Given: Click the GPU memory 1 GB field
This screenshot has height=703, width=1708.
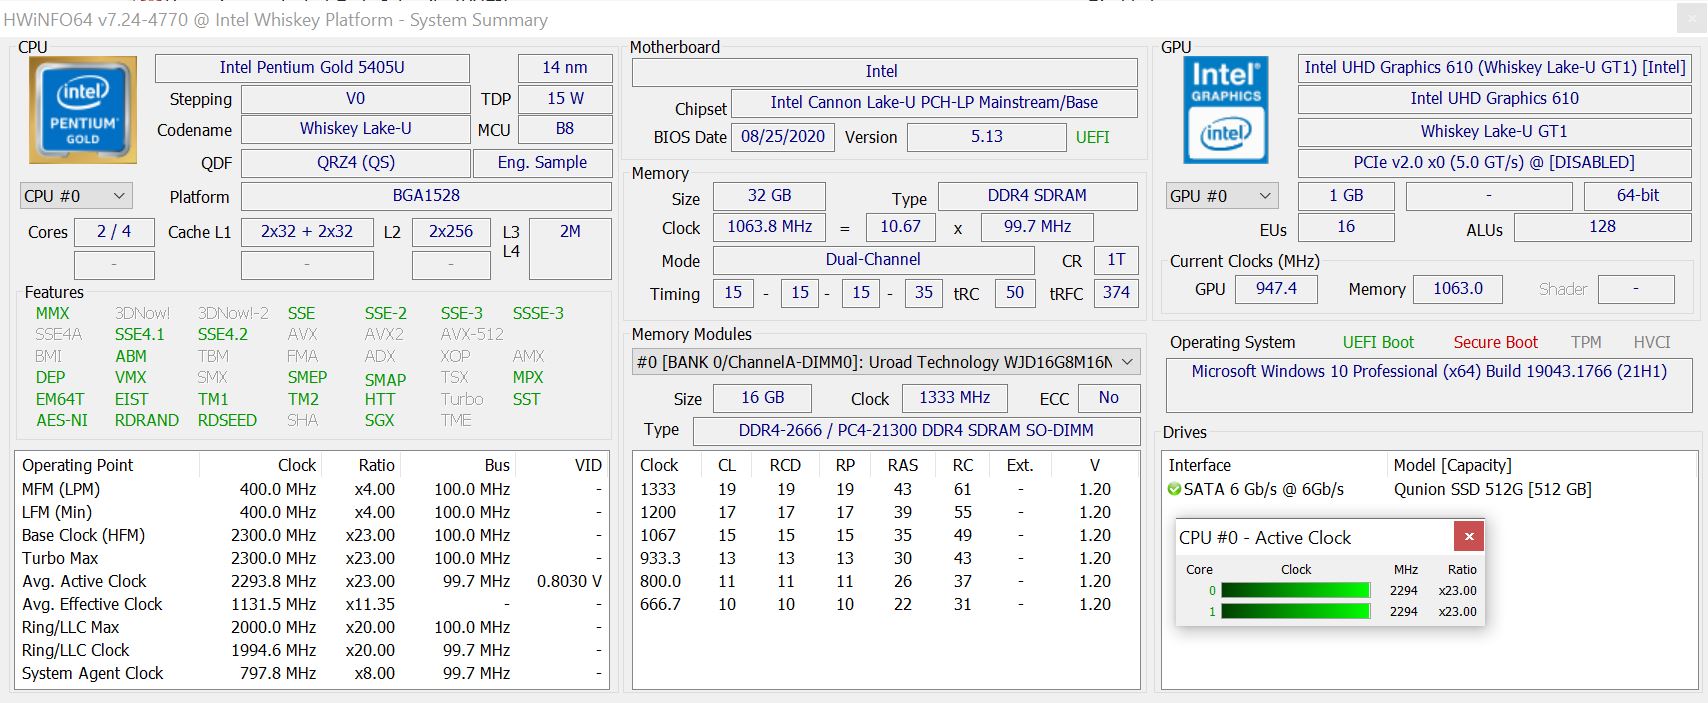Looking at the screenshot, I should click(1346, 195).
